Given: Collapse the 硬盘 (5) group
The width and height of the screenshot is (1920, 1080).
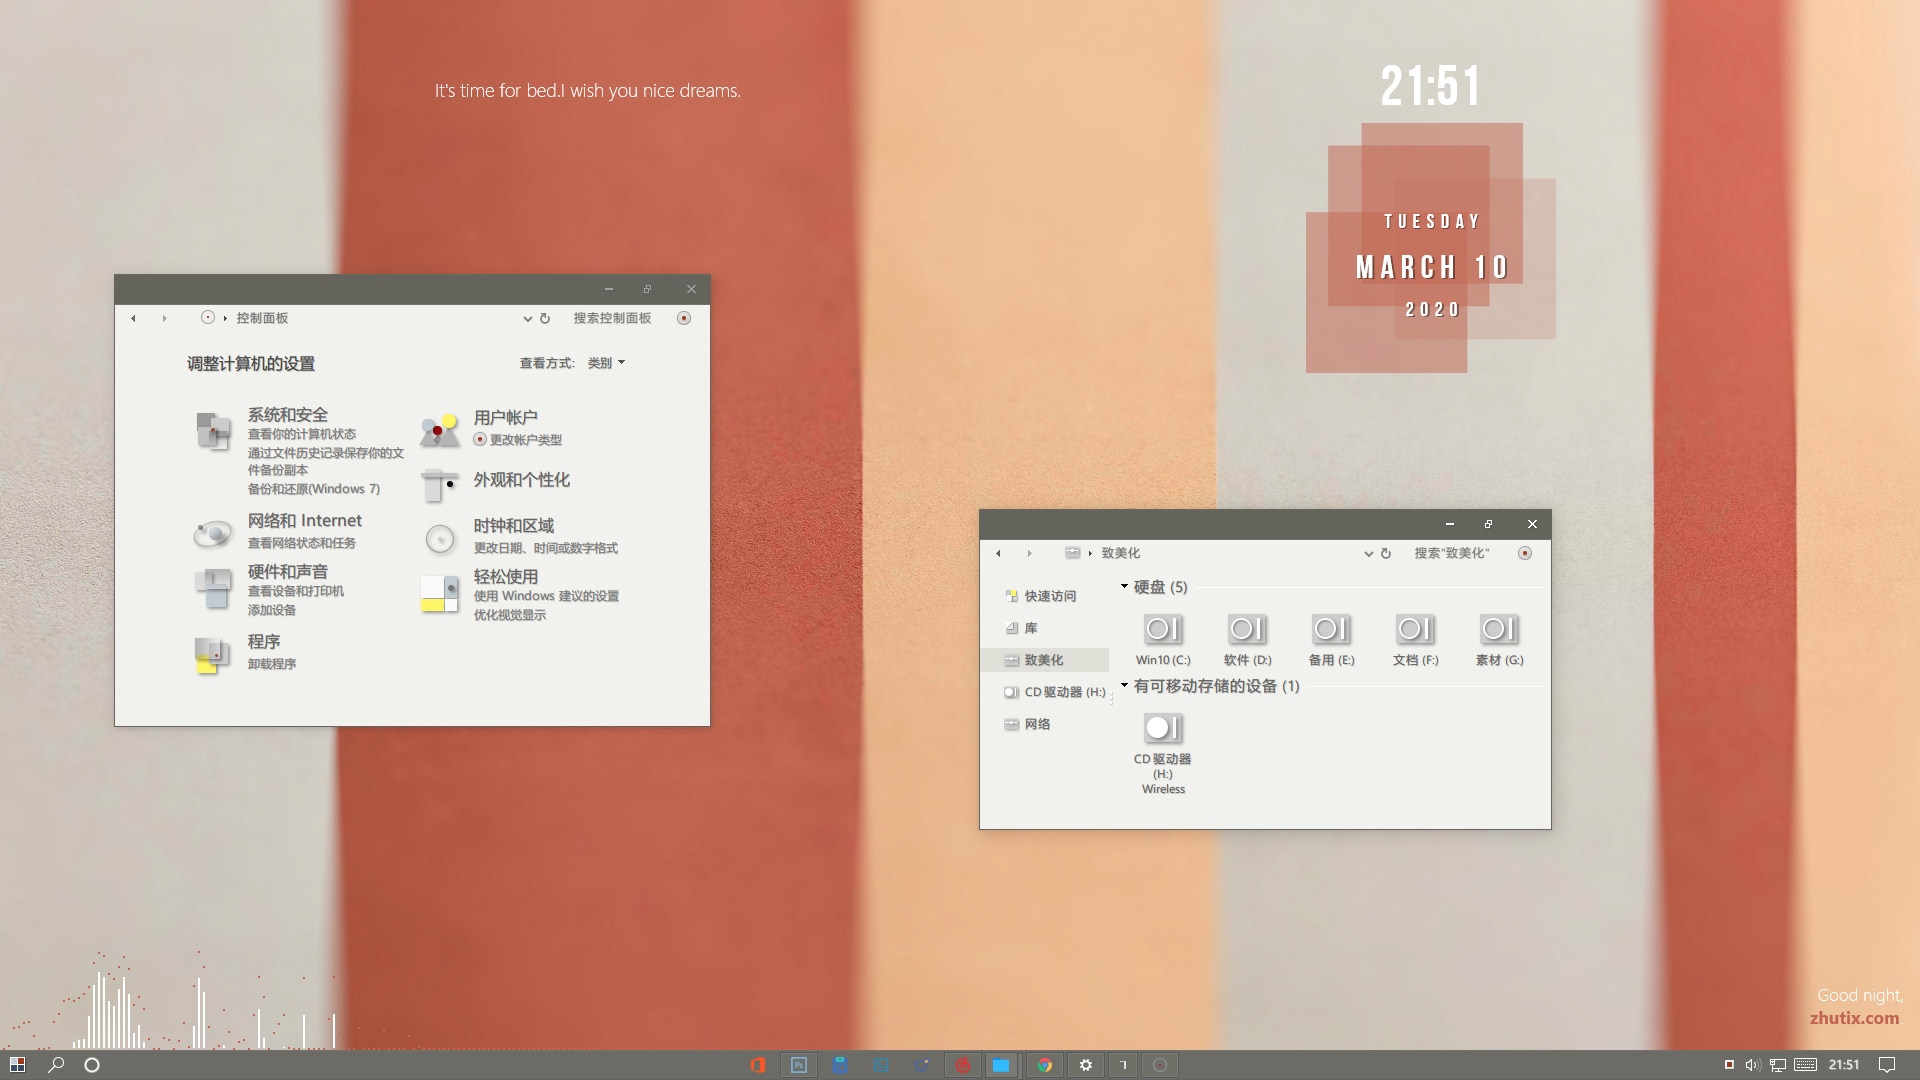Looking at the screenshot, I should 1124,587.
